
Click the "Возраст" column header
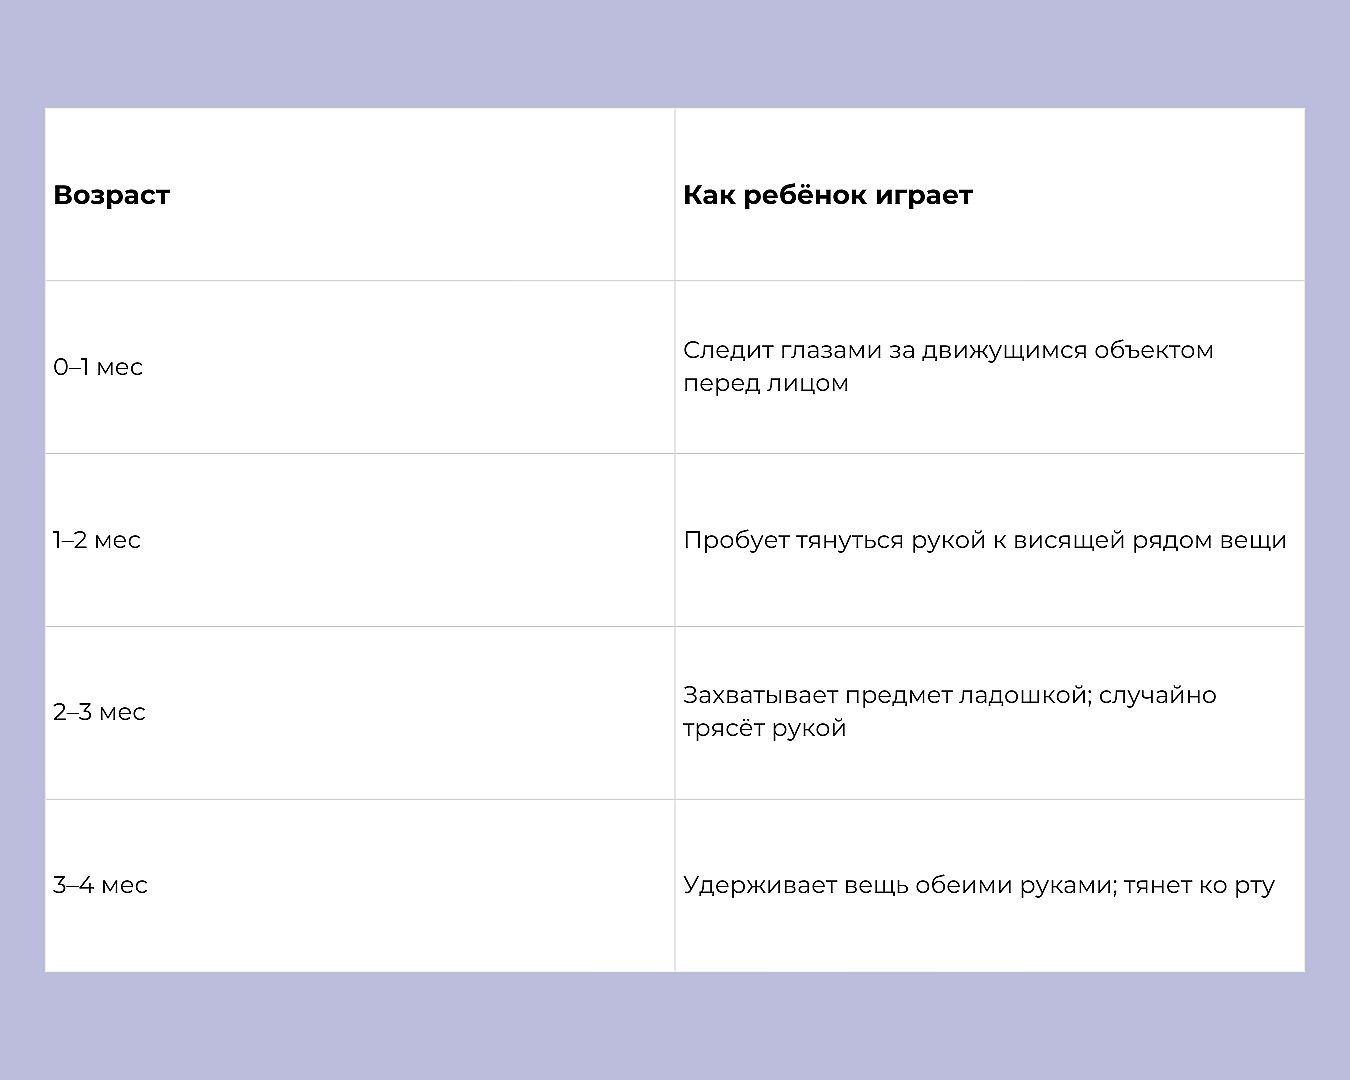(111, 195)
